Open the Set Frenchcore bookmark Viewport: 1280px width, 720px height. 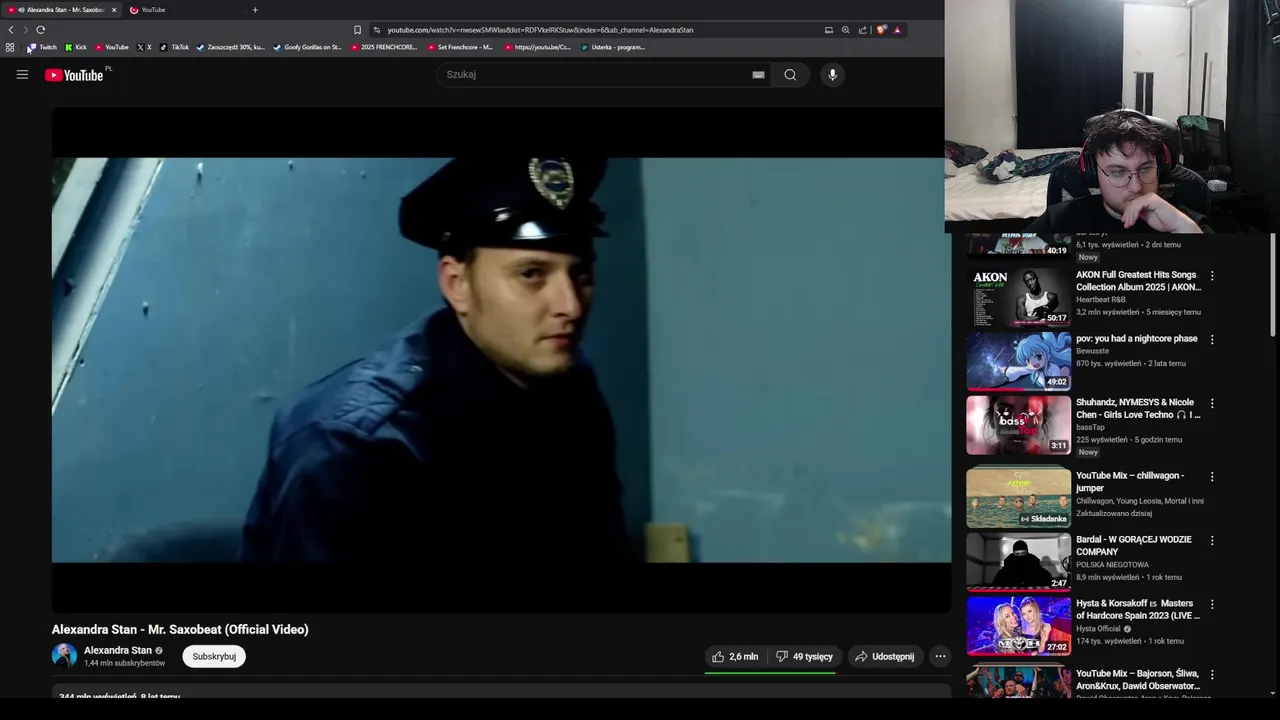tap(460, 47)
